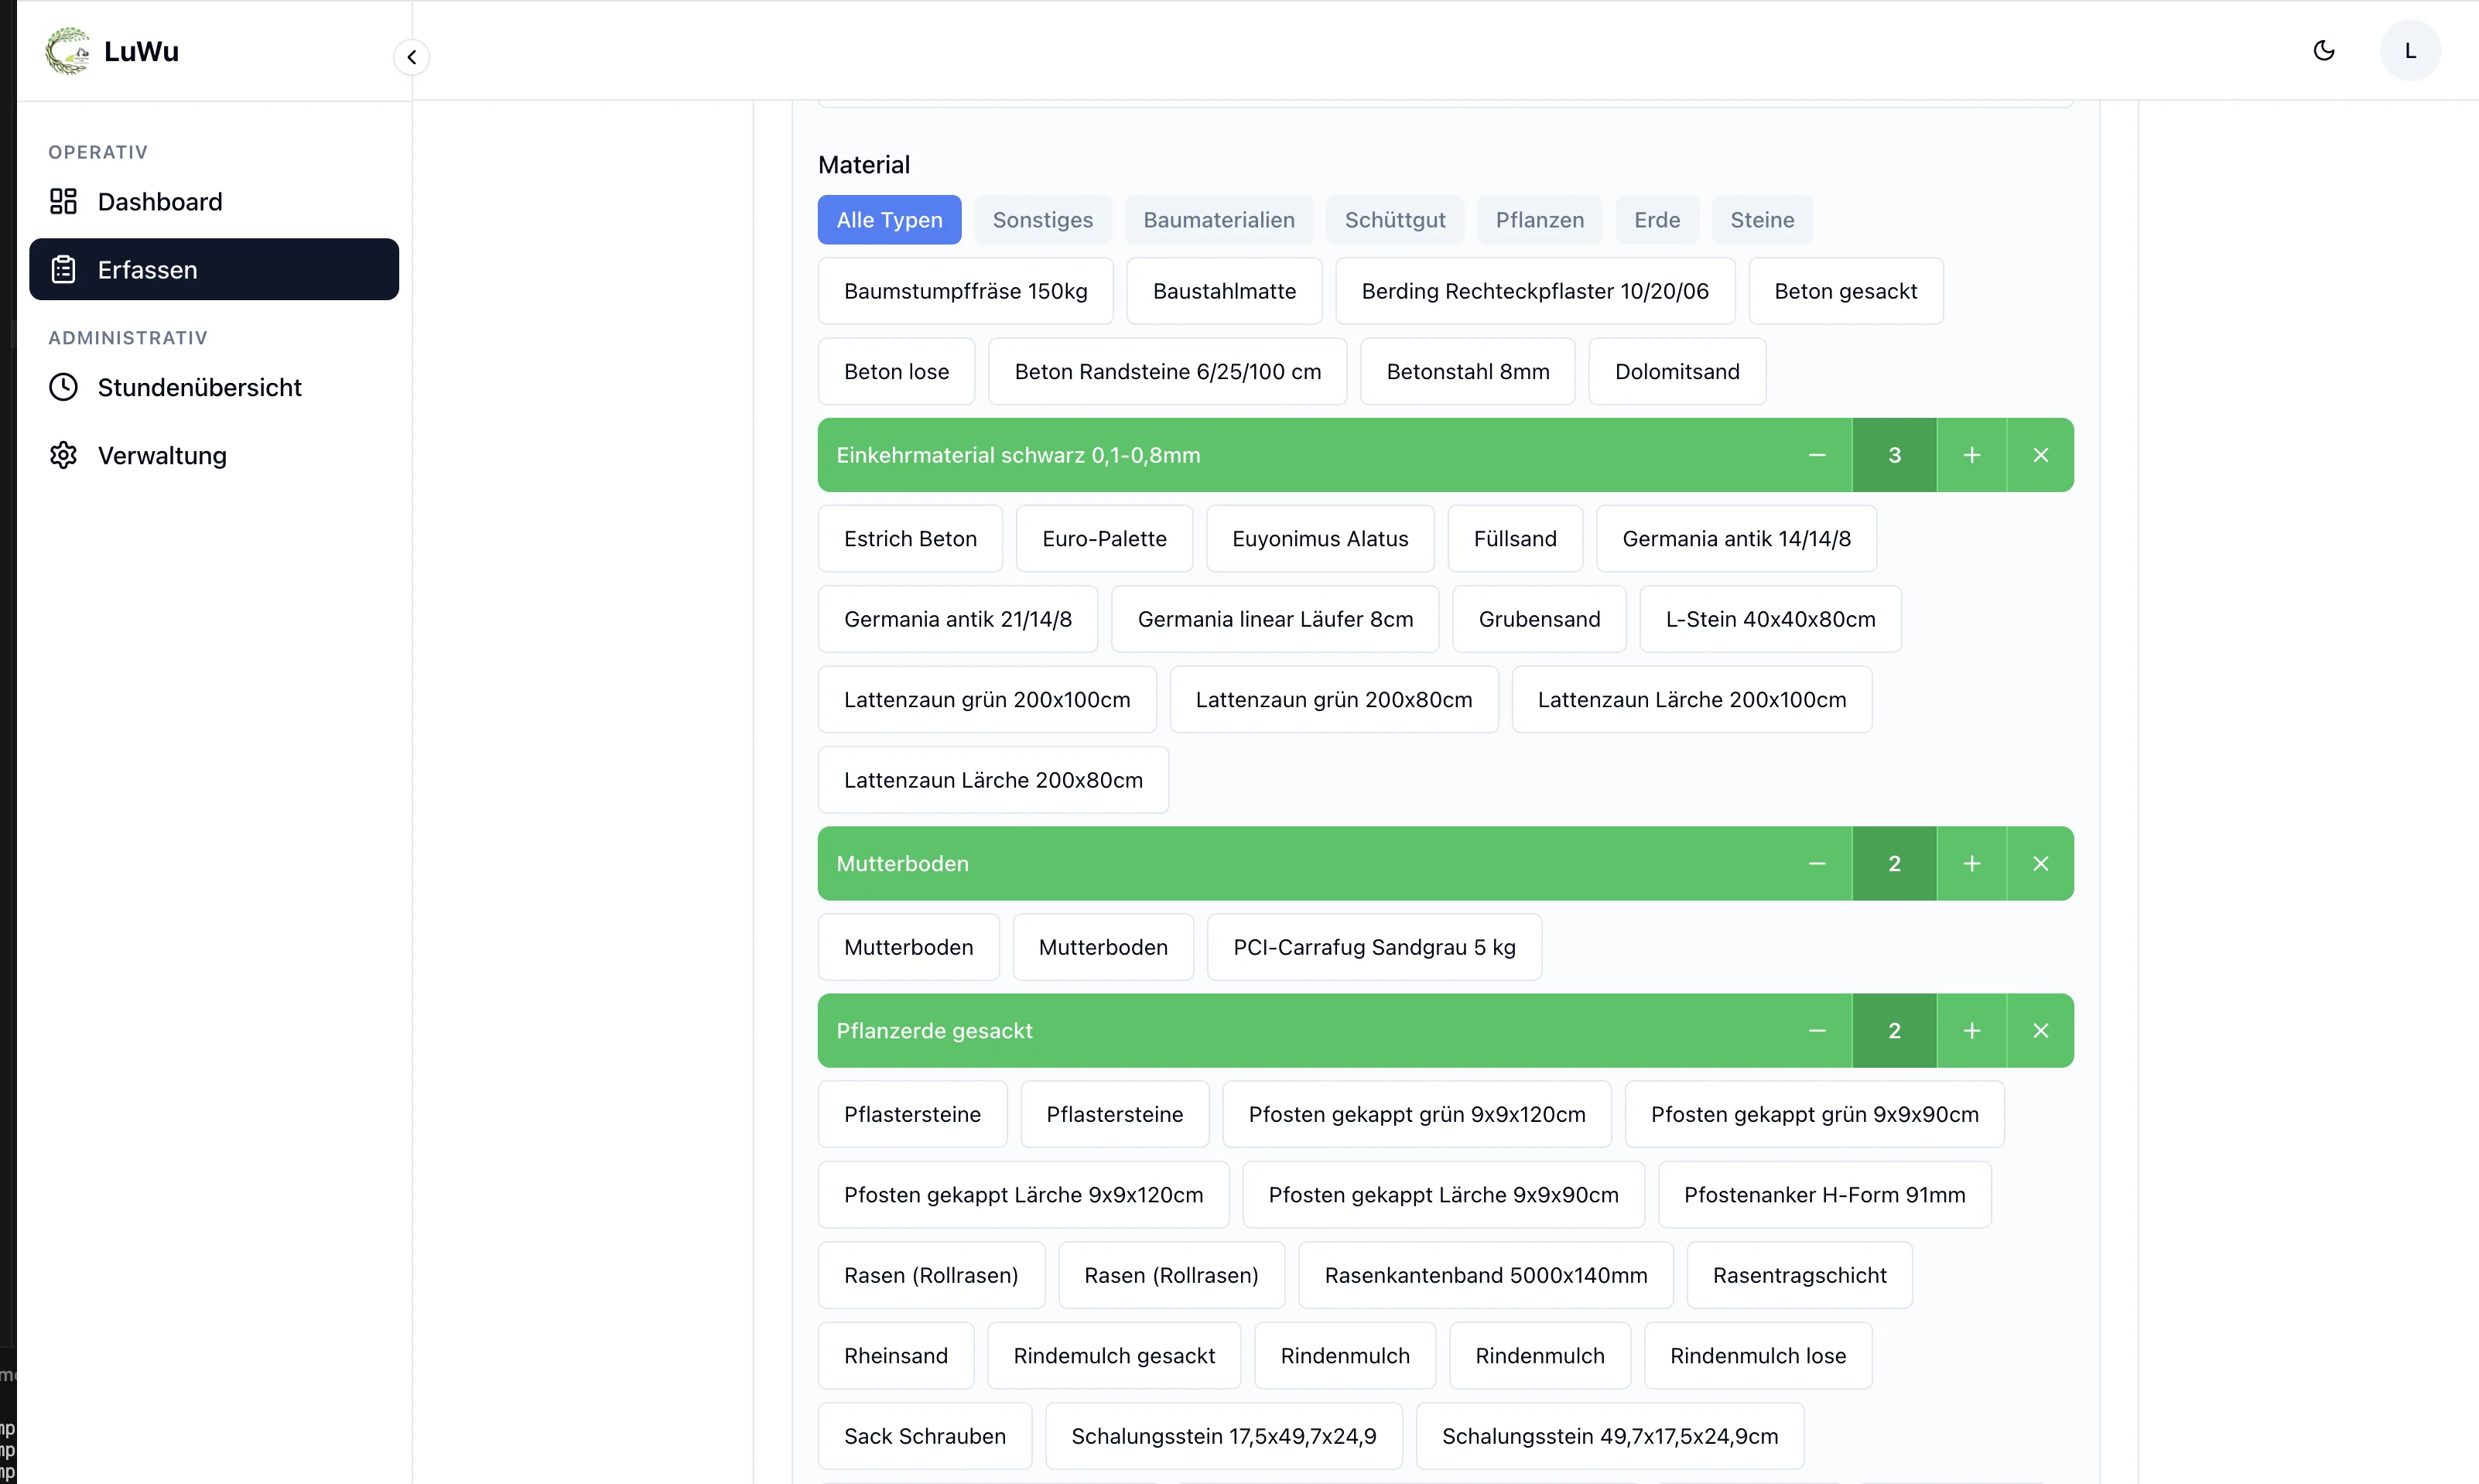Select Lattenzaun grün 200x100cm
Image resolution: width=2479 pixels, height=1484 pixels.
(987, 699)
